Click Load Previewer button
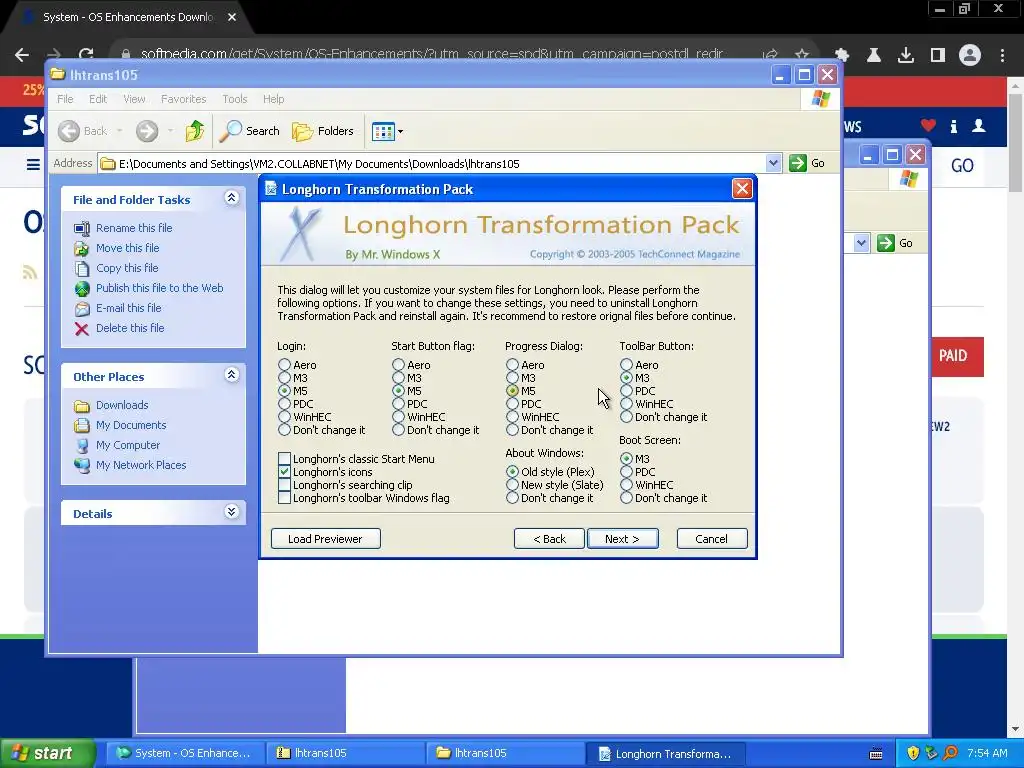The height and width of the screenshot is (768, 1024). [325, 539]
